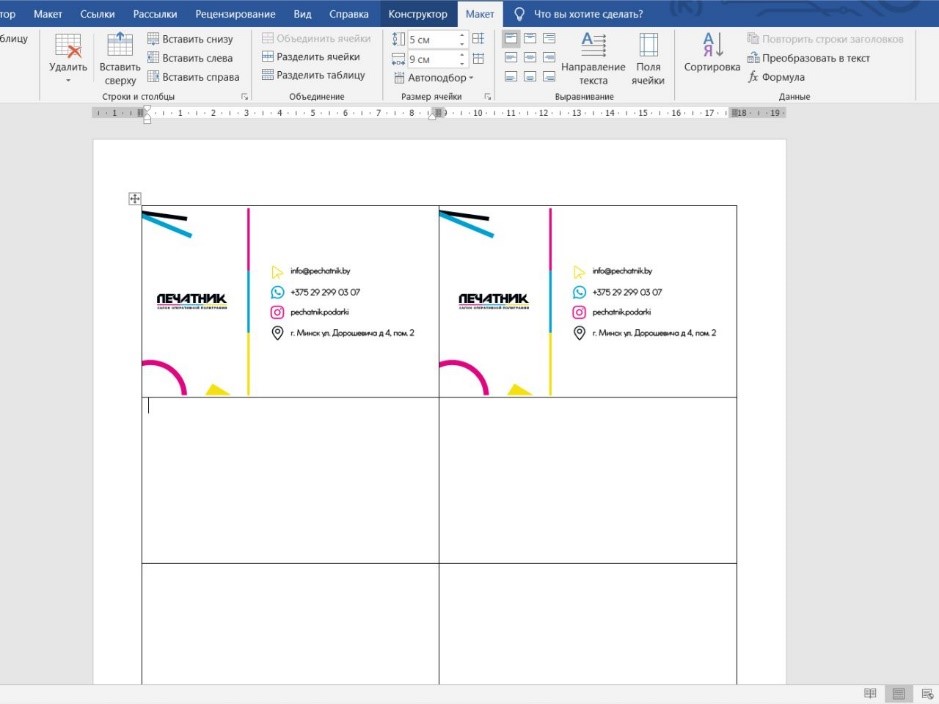Open the Конструктор ribbon tab
The width and height of the screenshot is (939, 704).
click(418, 14)
